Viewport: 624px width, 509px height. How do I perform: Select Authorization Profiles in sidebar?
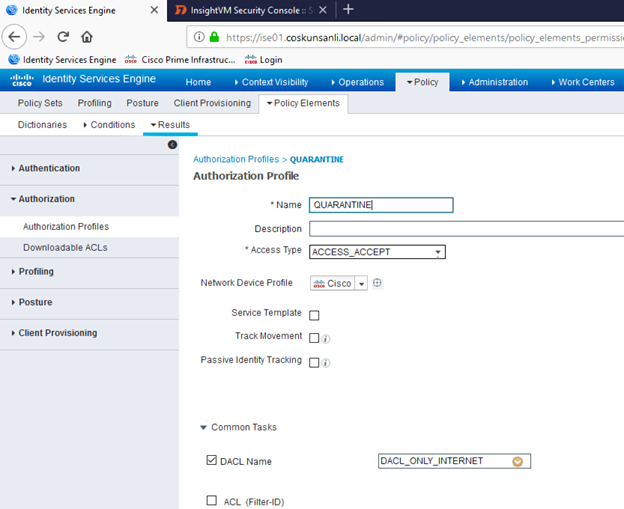pyautogui.click(x=66, y=226)
